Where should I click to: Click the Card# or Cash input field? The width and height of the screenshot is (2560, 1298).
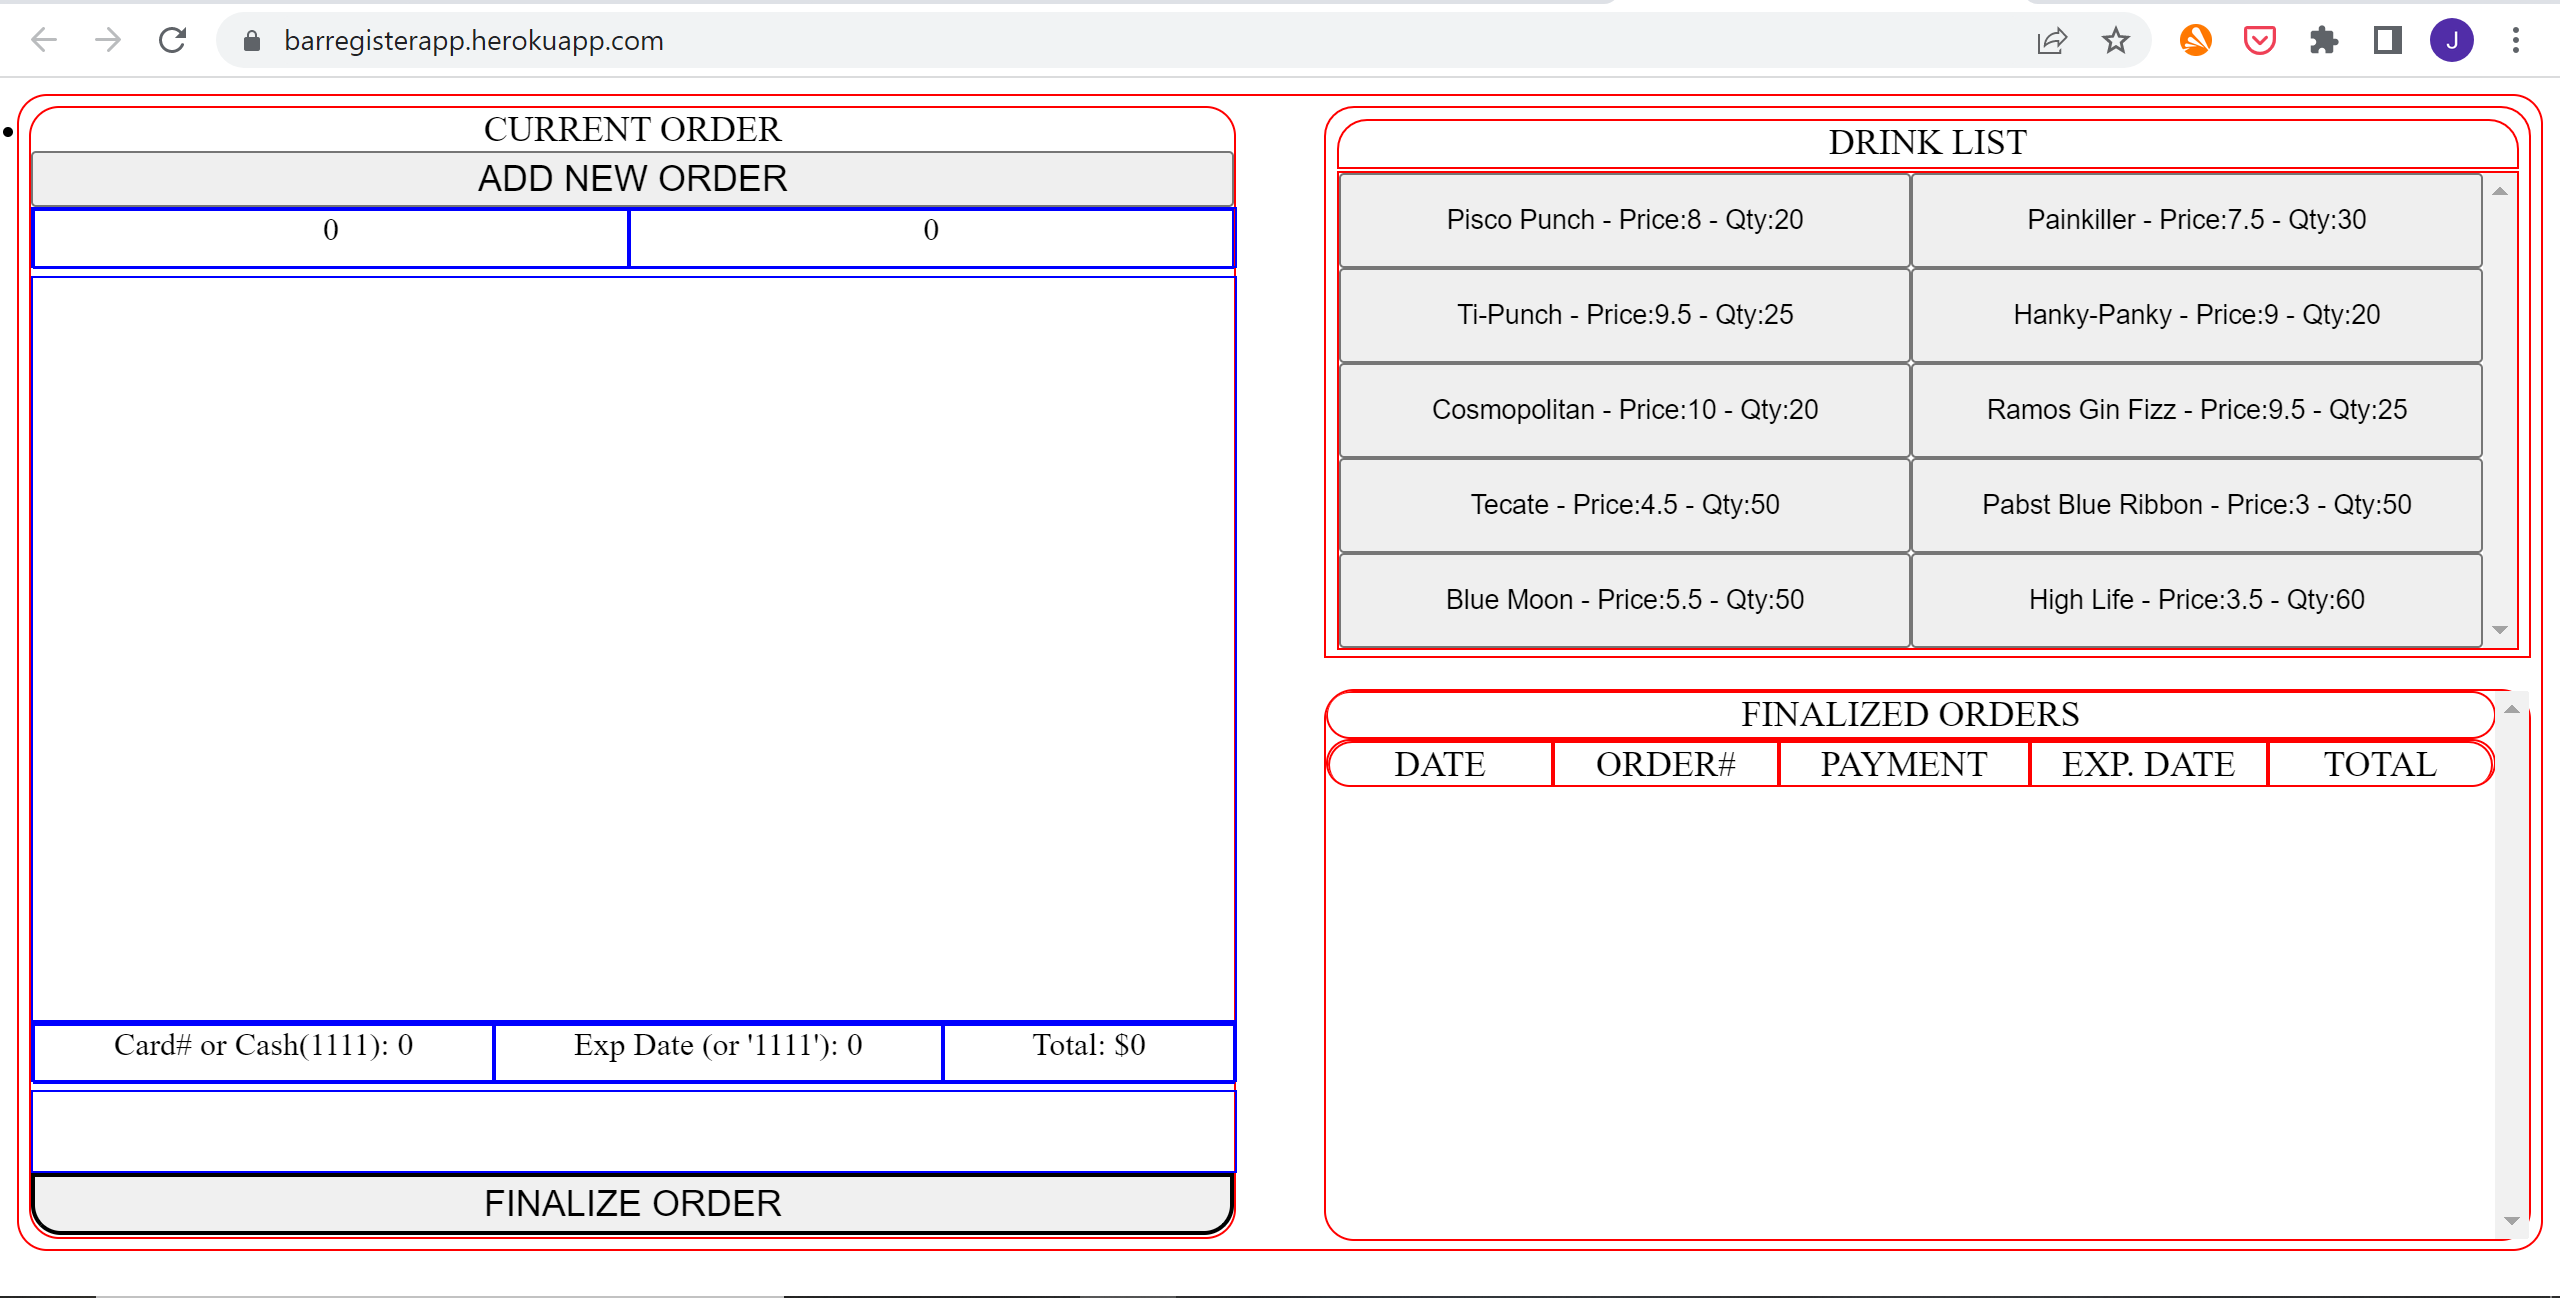pos(262,1046)
